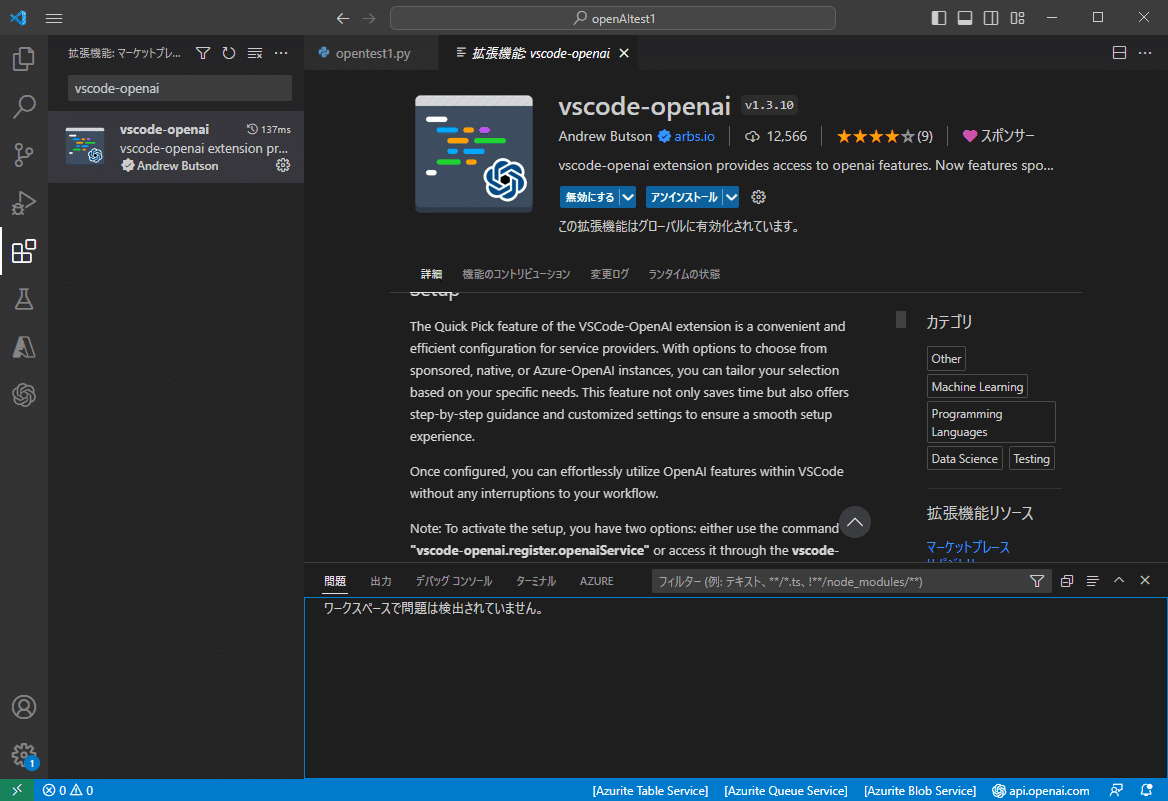Image resolution: width=1168 pixels, height=801 pixels.
Task: Switch to the 変更ログ tab
Action: pyautogui.click(x=608, y=273)
